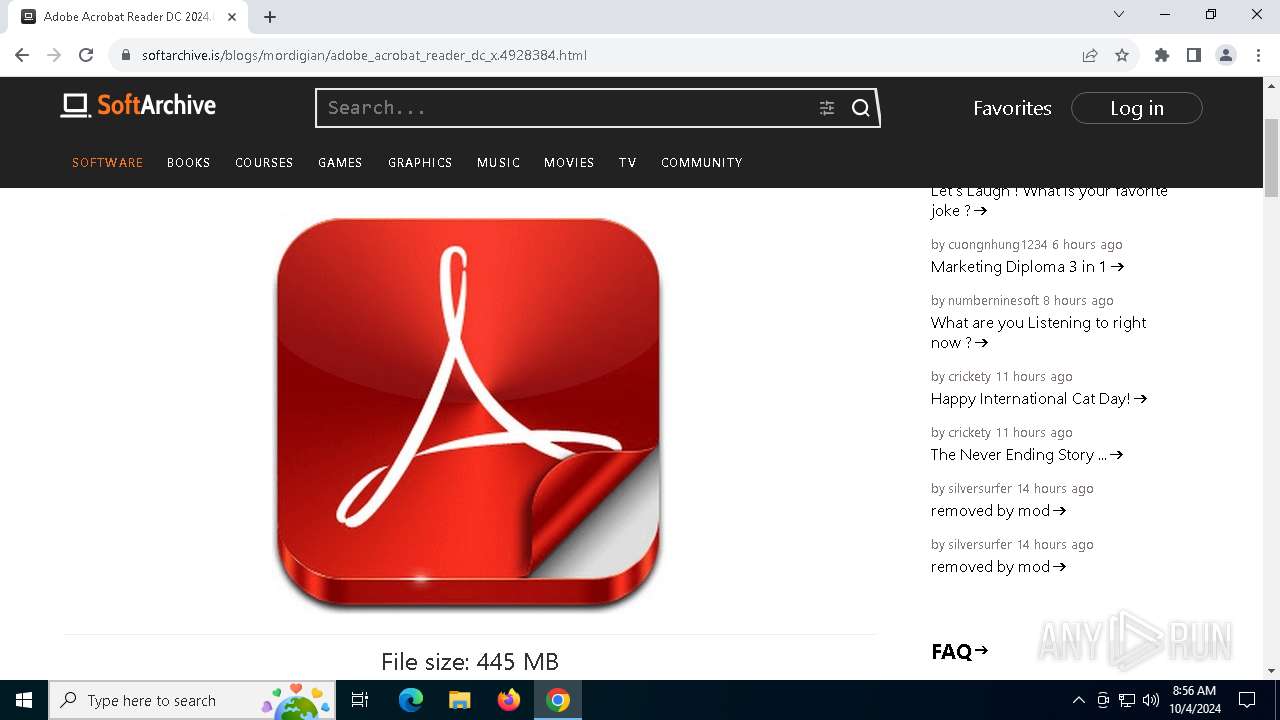Open the COMMUNITY section

pos(701,162)
